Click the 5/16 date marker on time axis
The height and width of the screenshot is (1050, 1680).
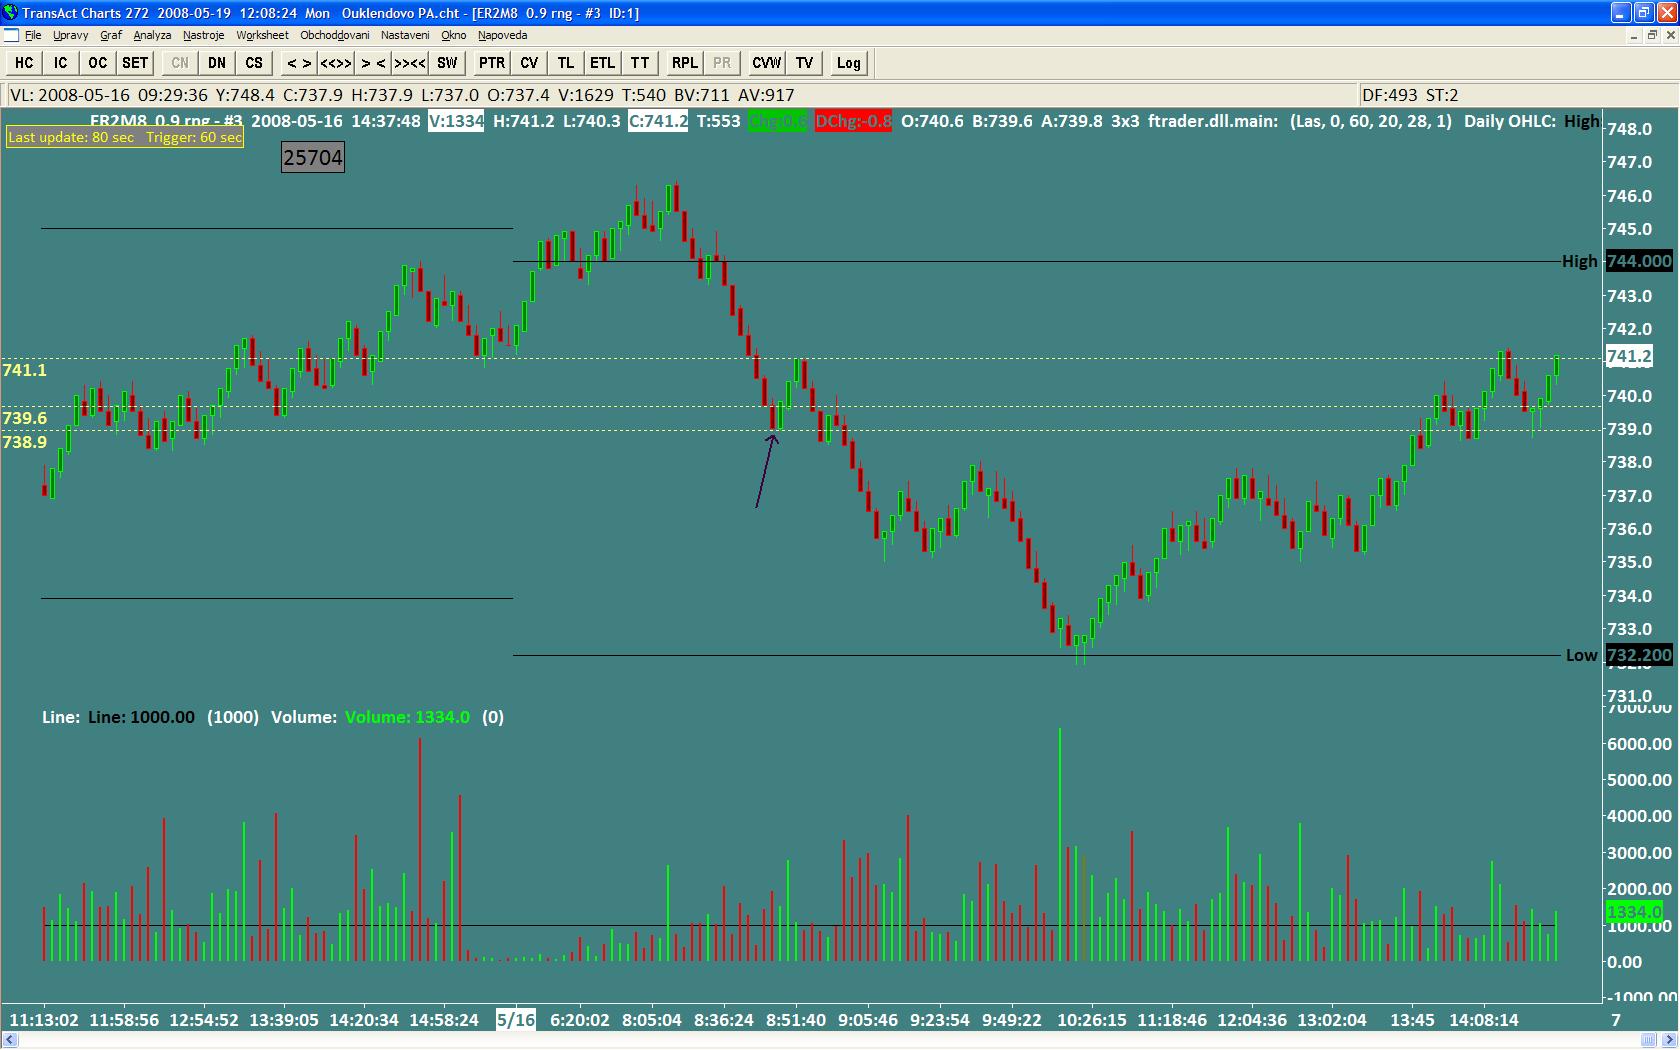click(x=516, y=1020)
